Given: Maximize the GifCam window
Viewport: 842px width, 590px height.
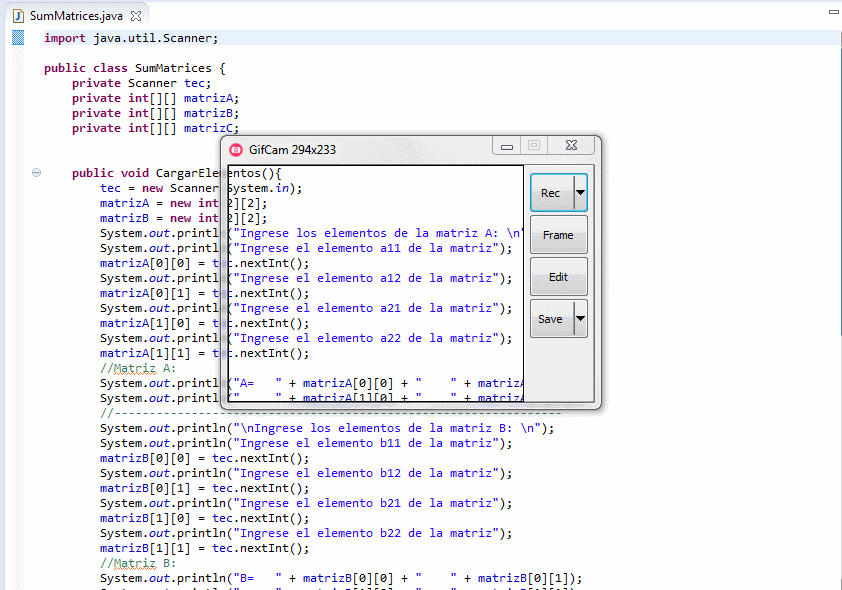Looking at the screenshot, I should point(534,146).
